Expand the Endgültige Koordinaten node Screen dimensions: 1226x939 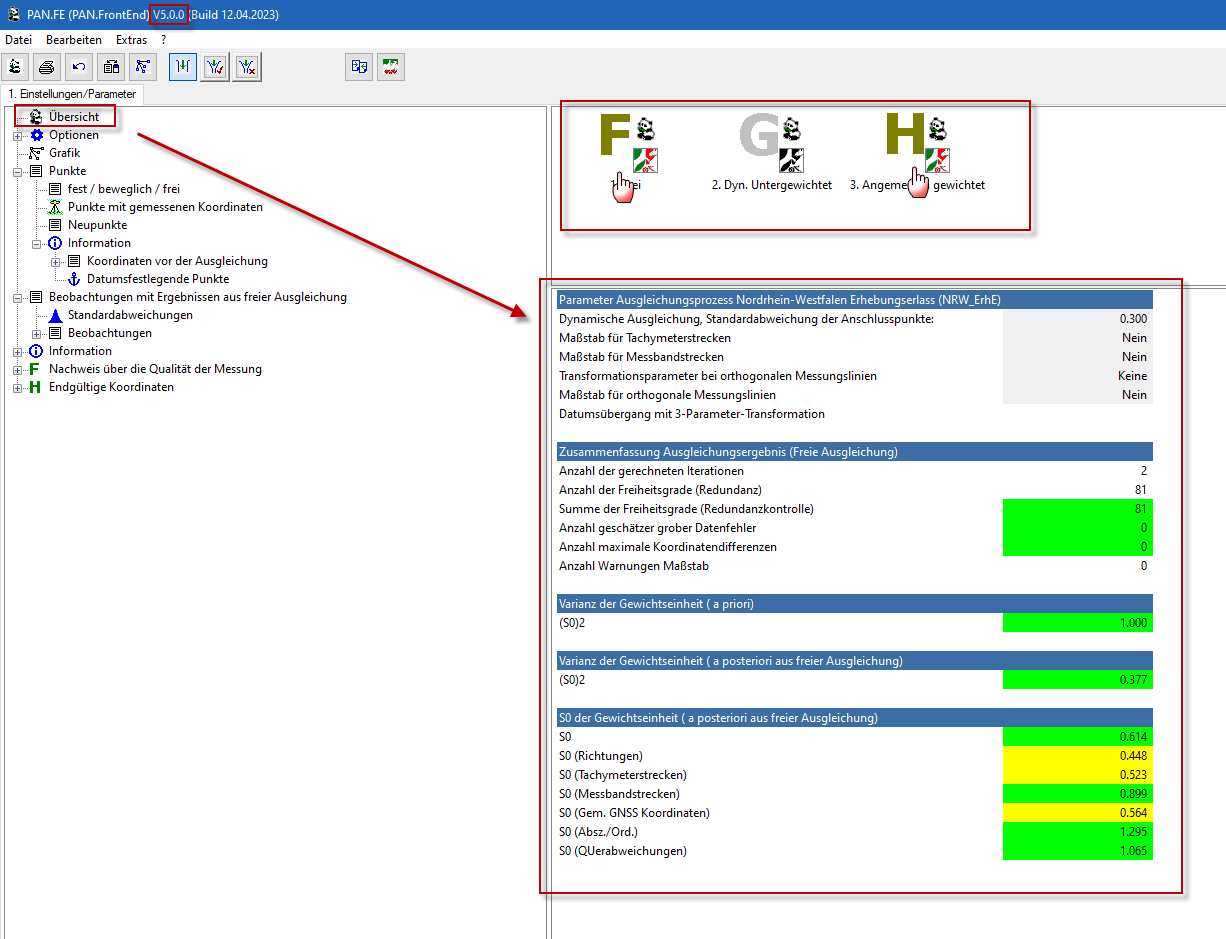click(x=17, y=387)
